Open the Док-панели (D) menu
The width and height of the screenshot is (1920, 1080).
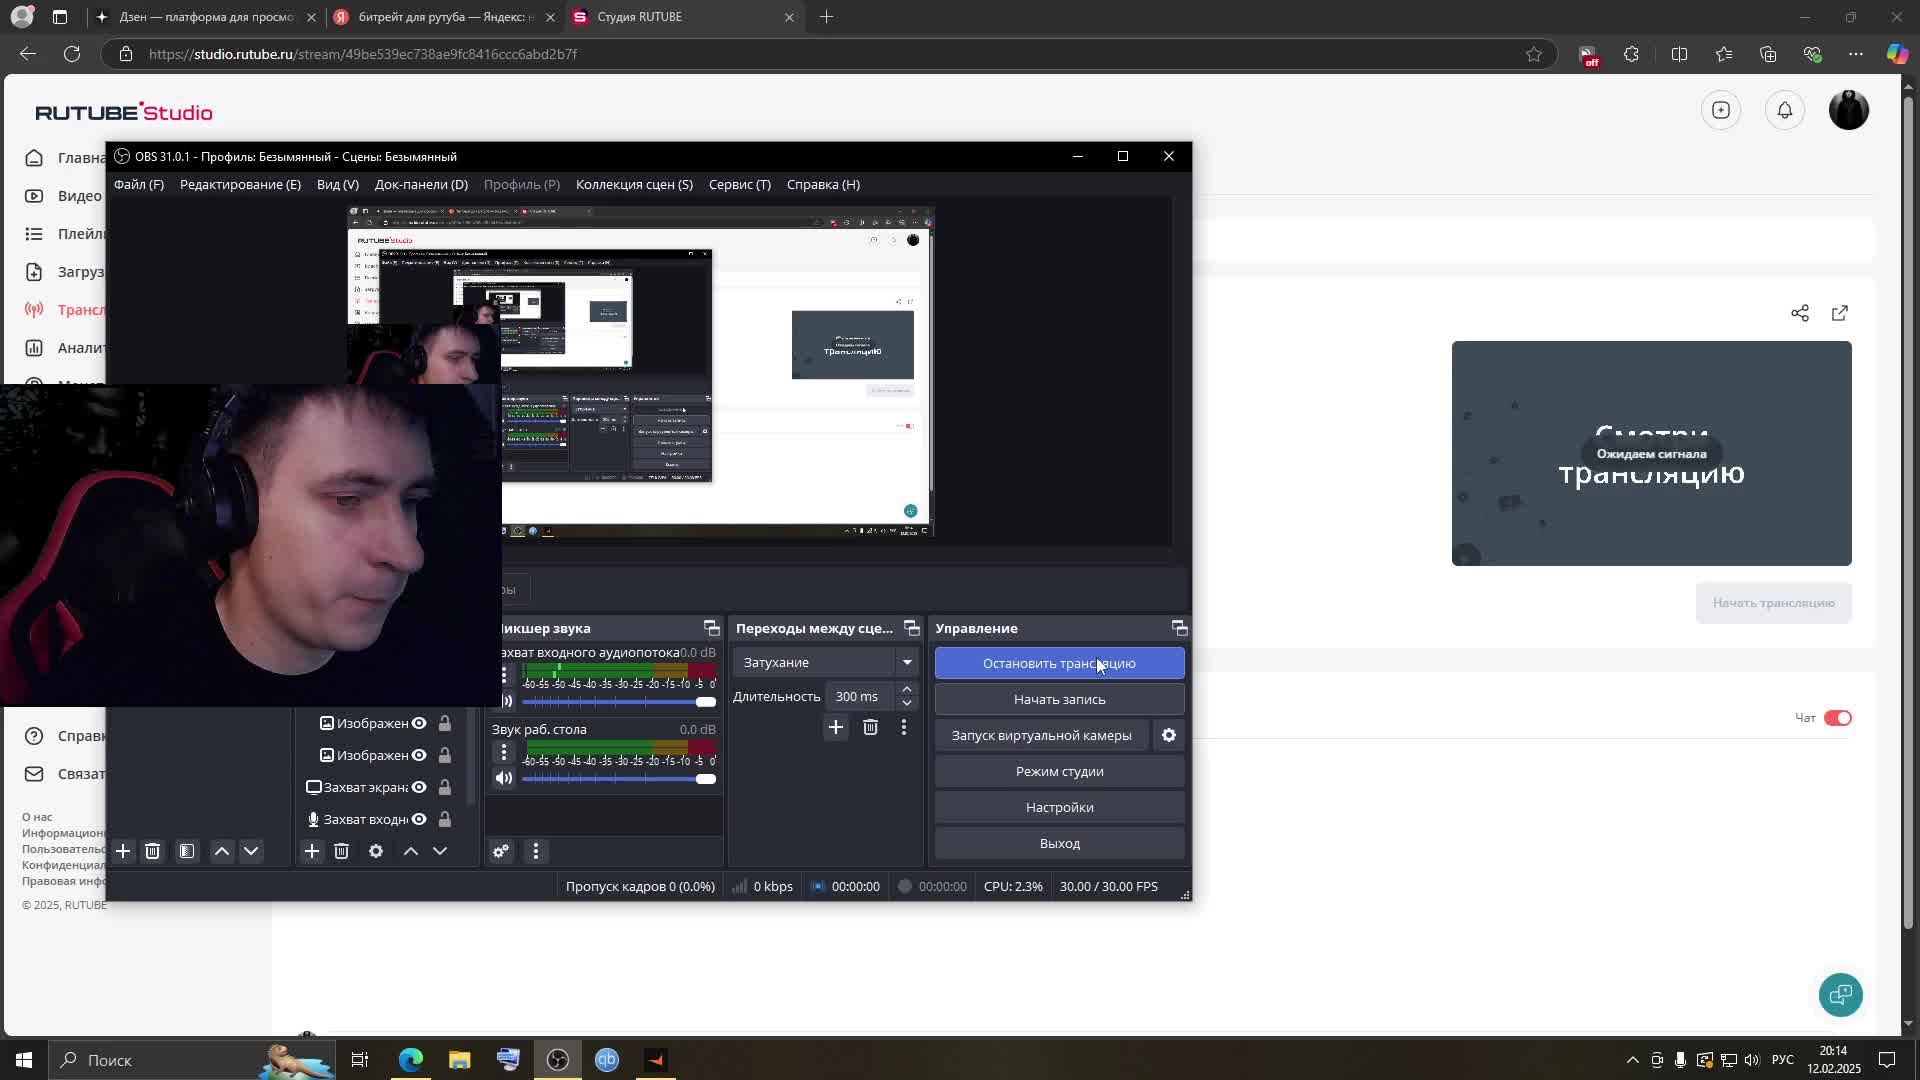coord(420,184)
